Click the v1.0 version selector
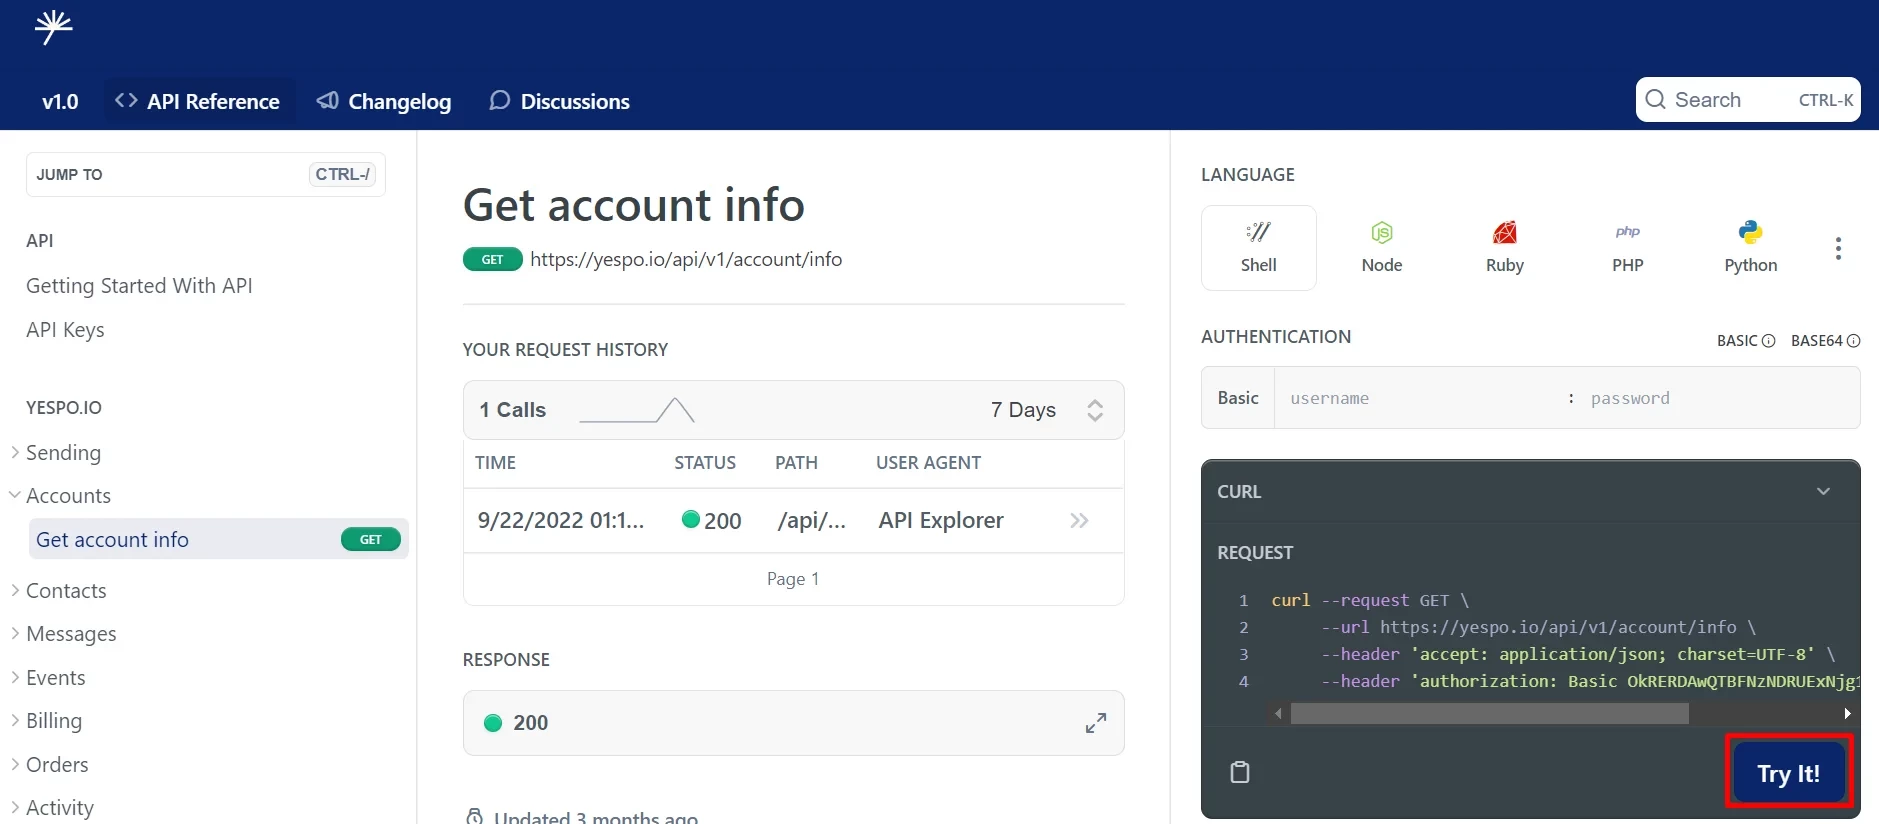 tap(60, 101)
